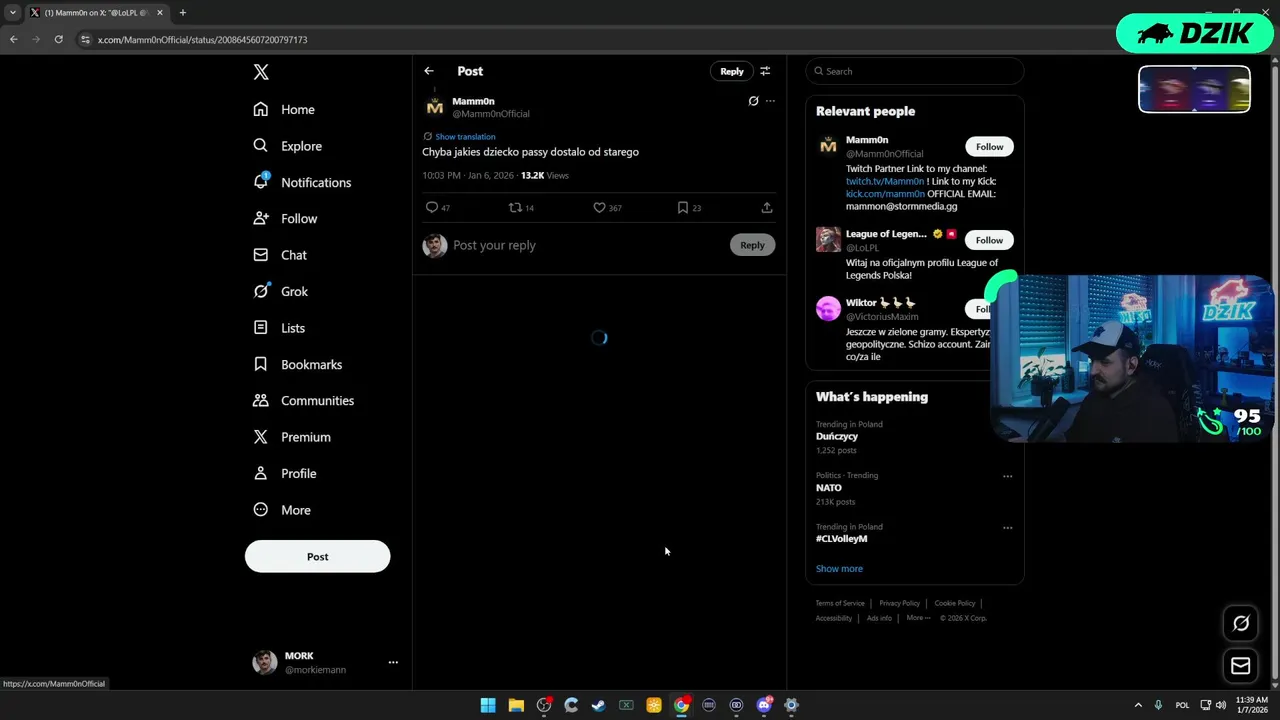Viewport: 1280px width, 720px height.
Task: Open the Accessibility footer link
Action: [834, 618]
